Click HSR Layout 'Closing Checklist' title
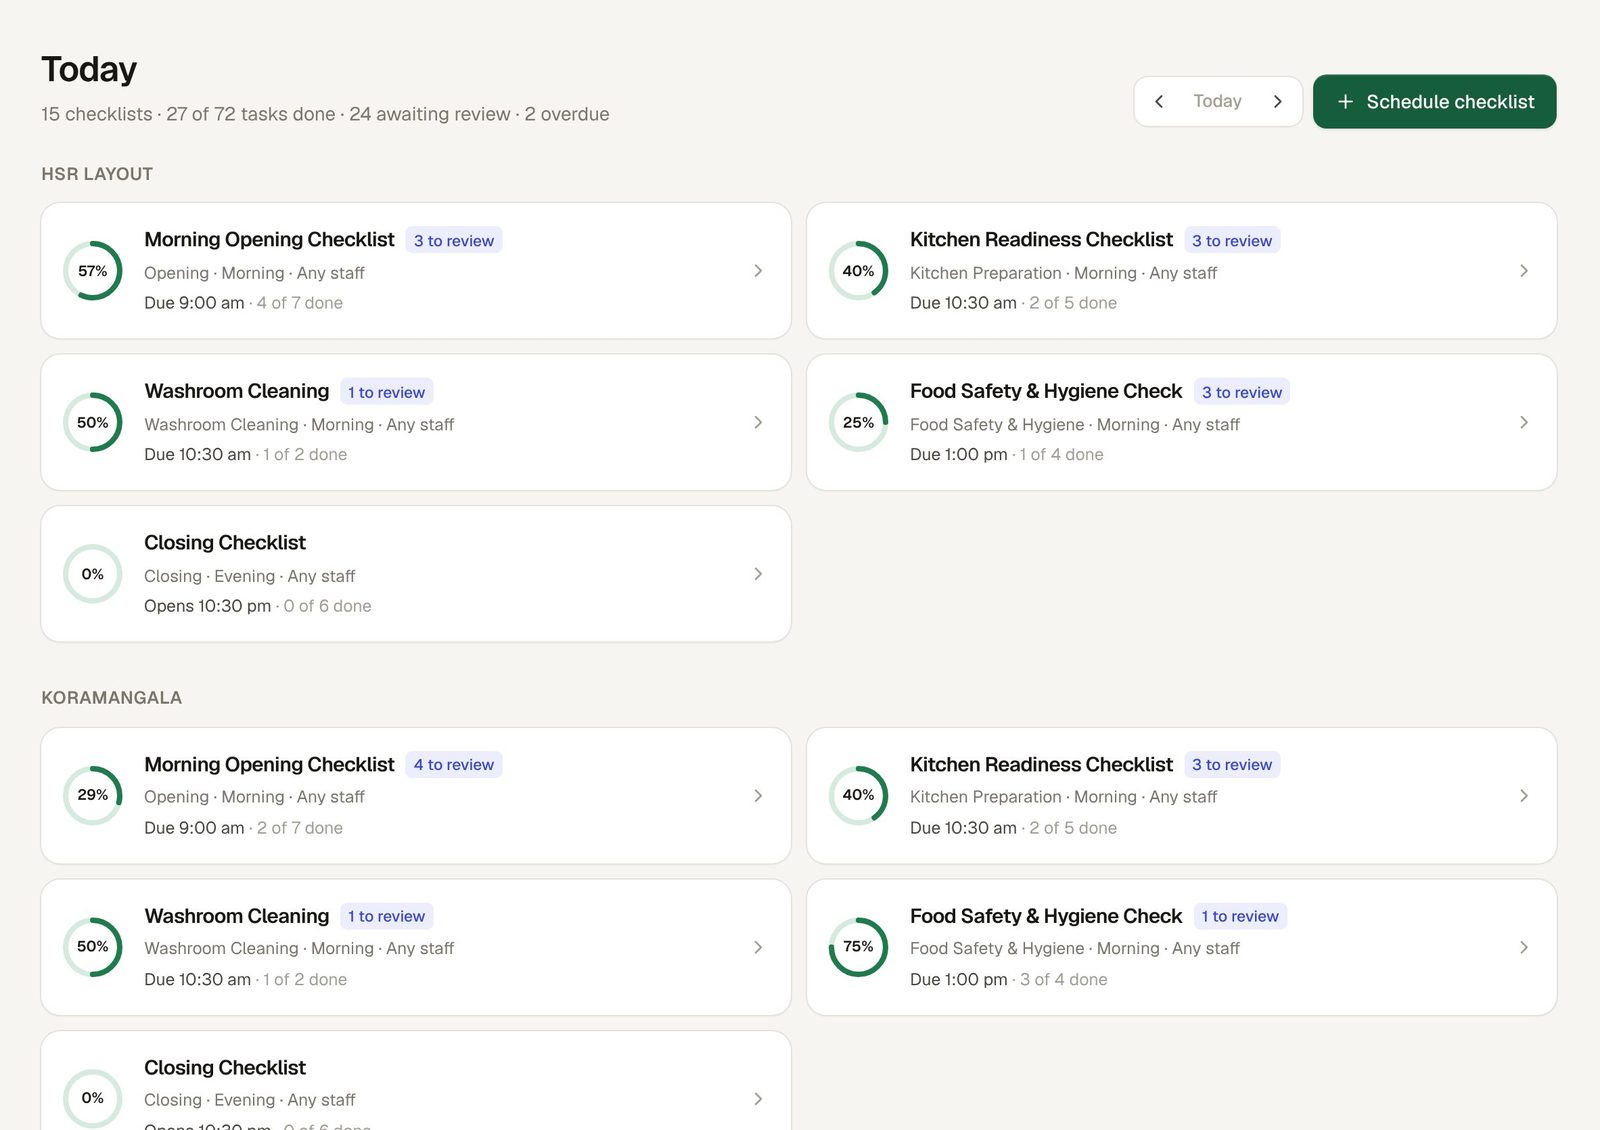This screenshot has height=1130, width=1600. (225, 543)
